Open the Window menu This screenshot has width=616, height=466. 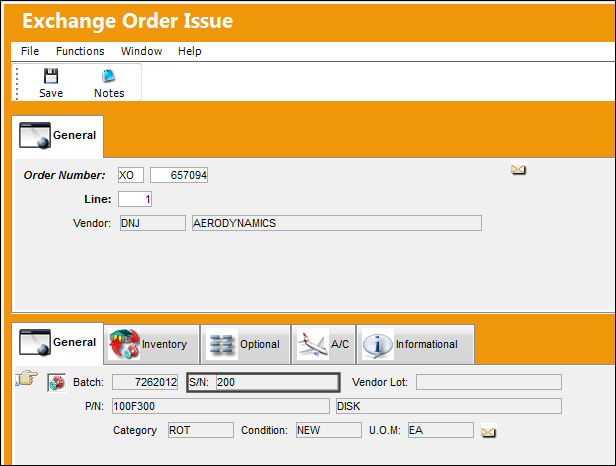[141, 51]
